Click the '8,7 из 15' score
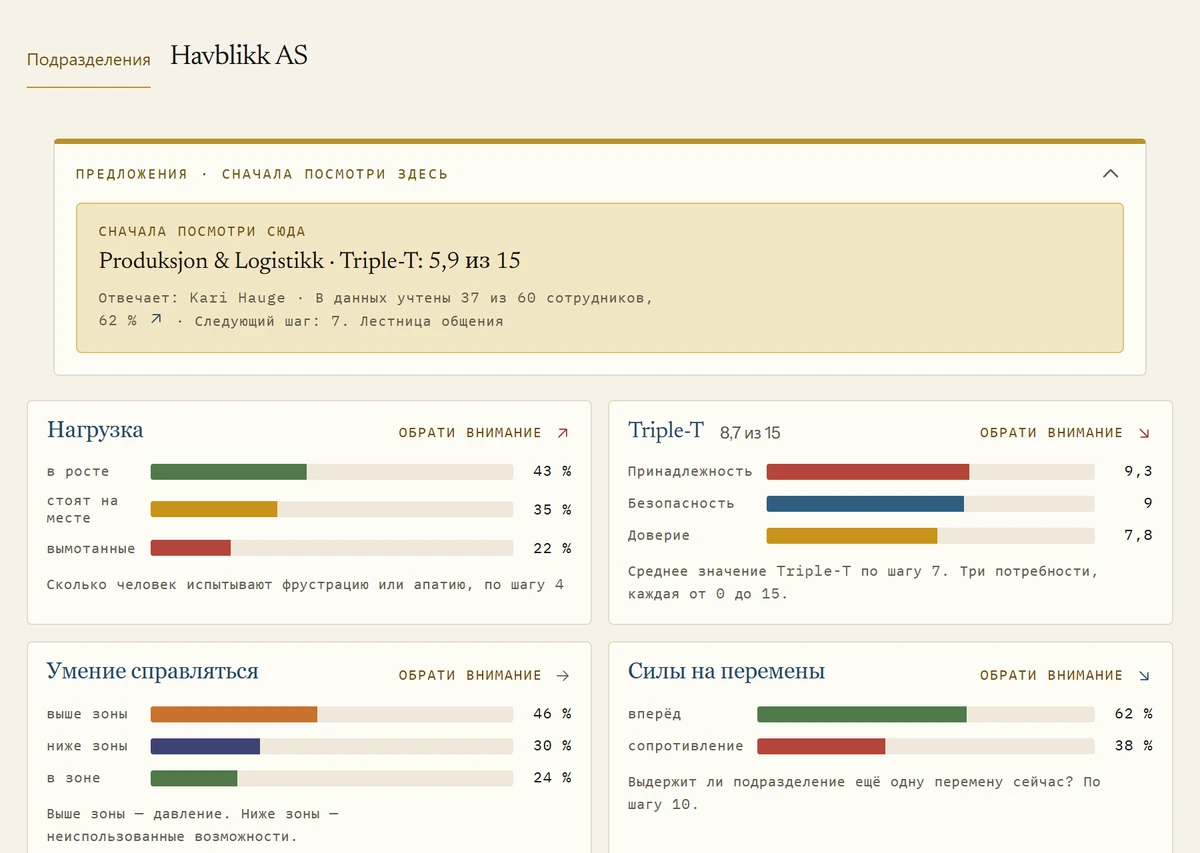 pos(750,433)
